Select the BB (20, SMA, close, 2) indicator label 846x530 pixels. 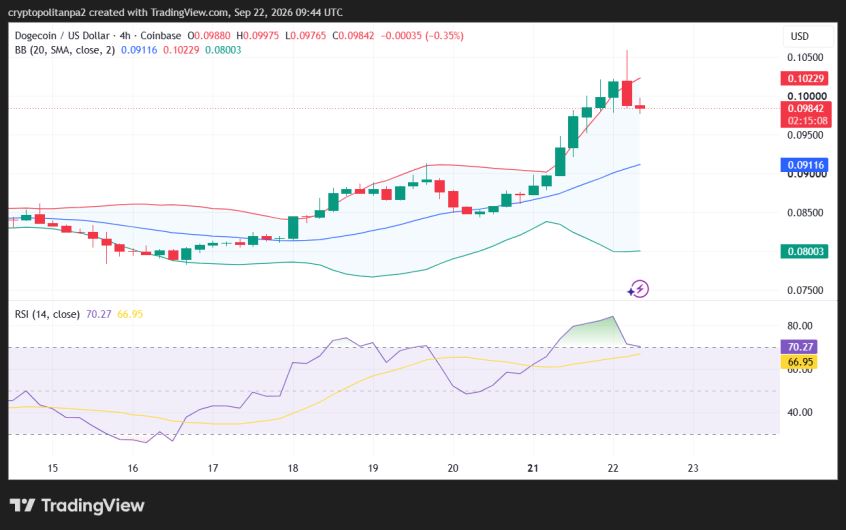[65, 50]
